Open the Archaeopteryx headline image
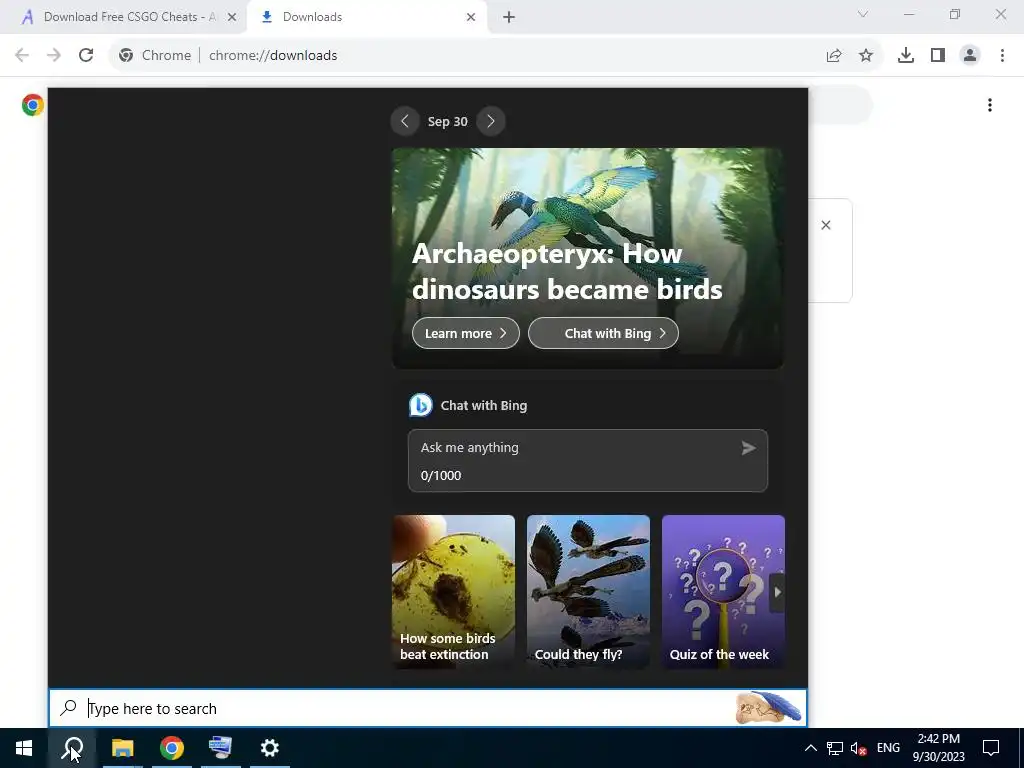The height and width of the screenshot is (768, 1024). (x=588, y=258)
